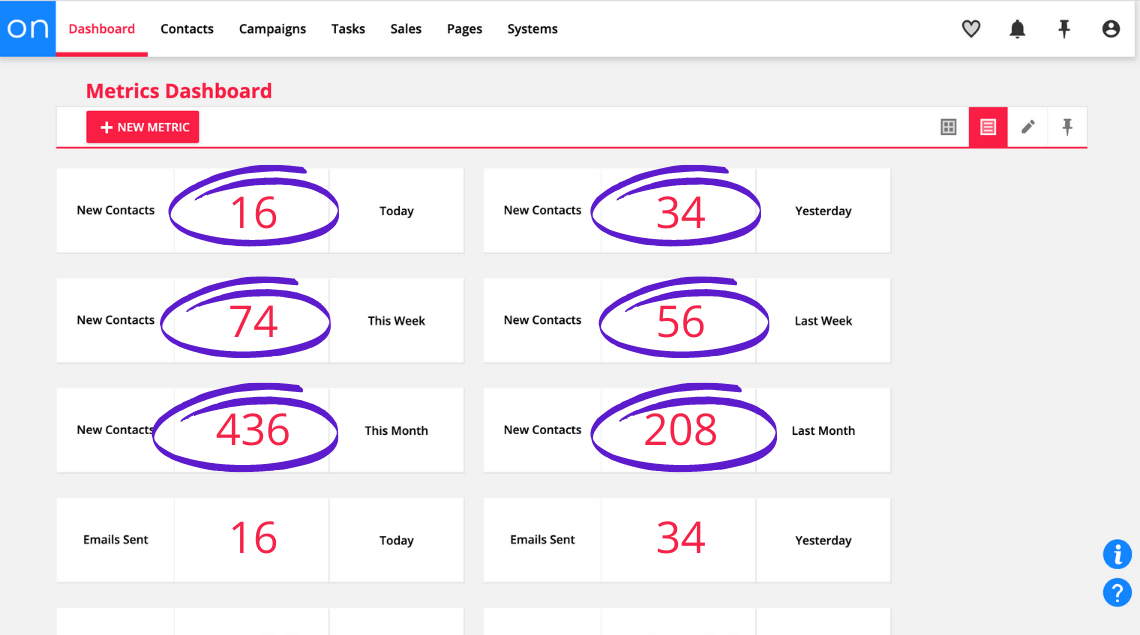Image resolution: width=1140 pixels, height=635 pixels.
Task: Click Emails Sent Yesterday value 34
Action: pyautogui.click(x=681, y=538)
